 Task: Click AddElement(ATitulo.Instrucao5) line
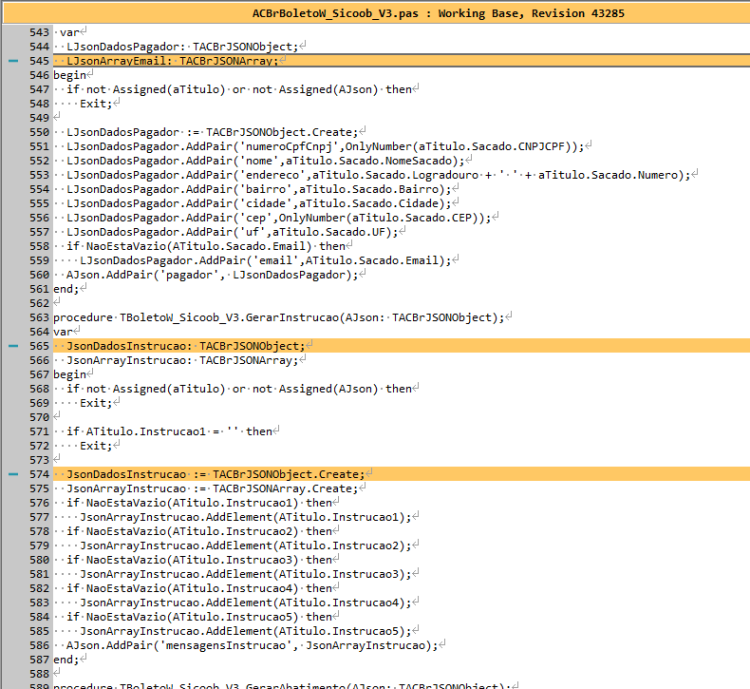pyautogui.click(x=245, y=631)
